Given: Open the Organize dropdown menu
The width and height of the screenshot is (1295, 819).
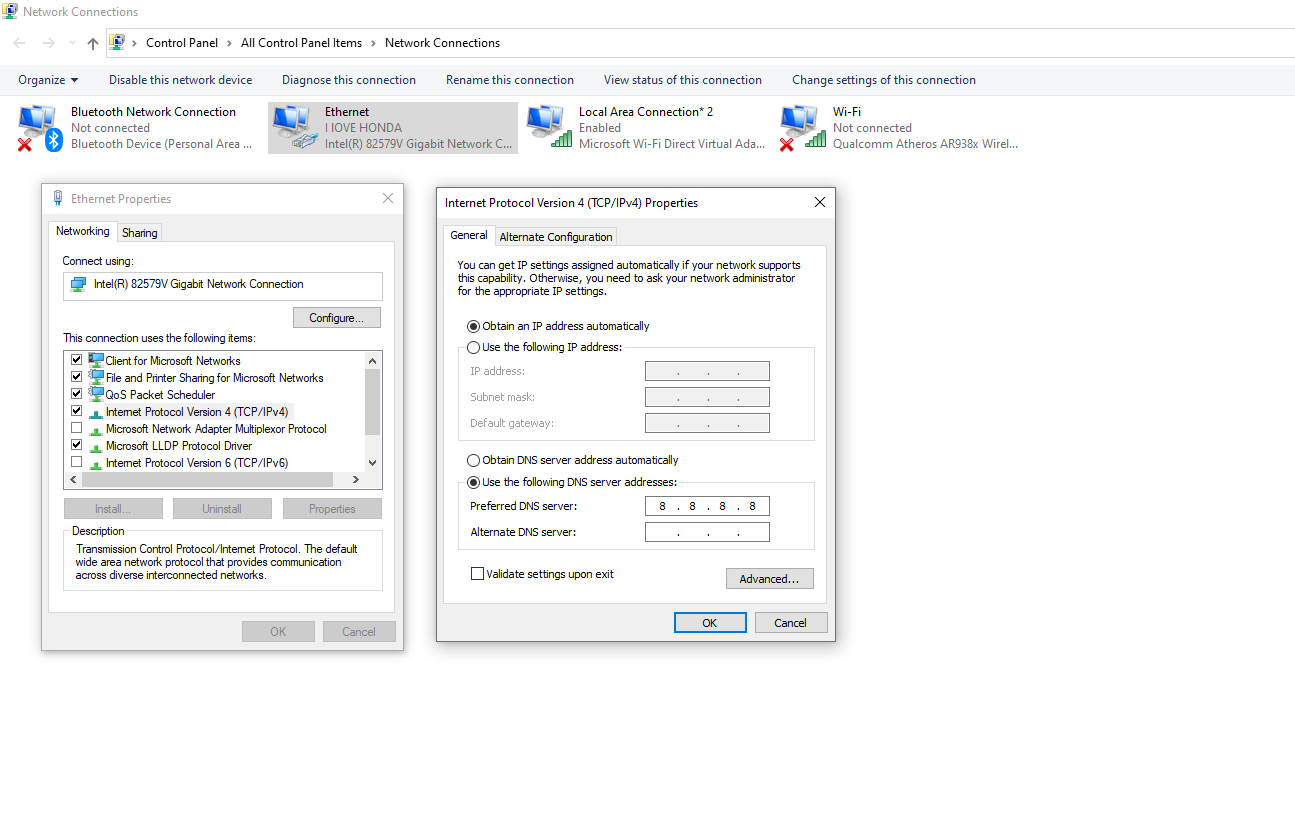Looking at the screenshot, I should tap(48, 80).
